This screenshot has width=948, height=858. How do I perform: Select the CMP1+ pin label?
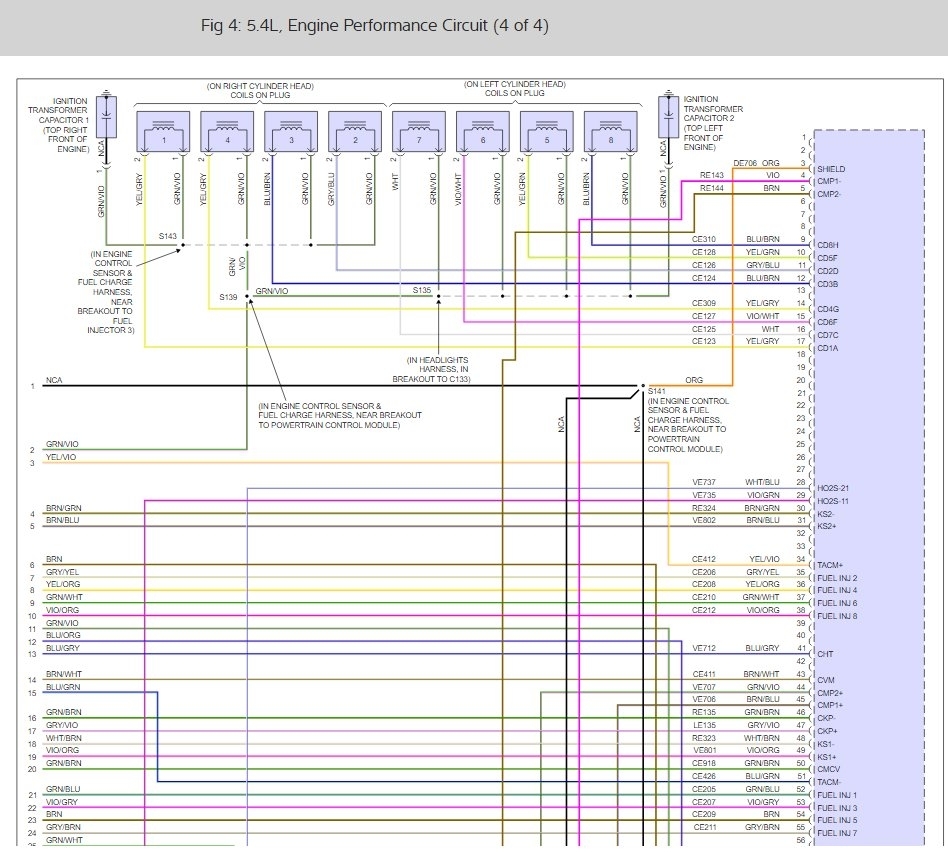(830, 706)
